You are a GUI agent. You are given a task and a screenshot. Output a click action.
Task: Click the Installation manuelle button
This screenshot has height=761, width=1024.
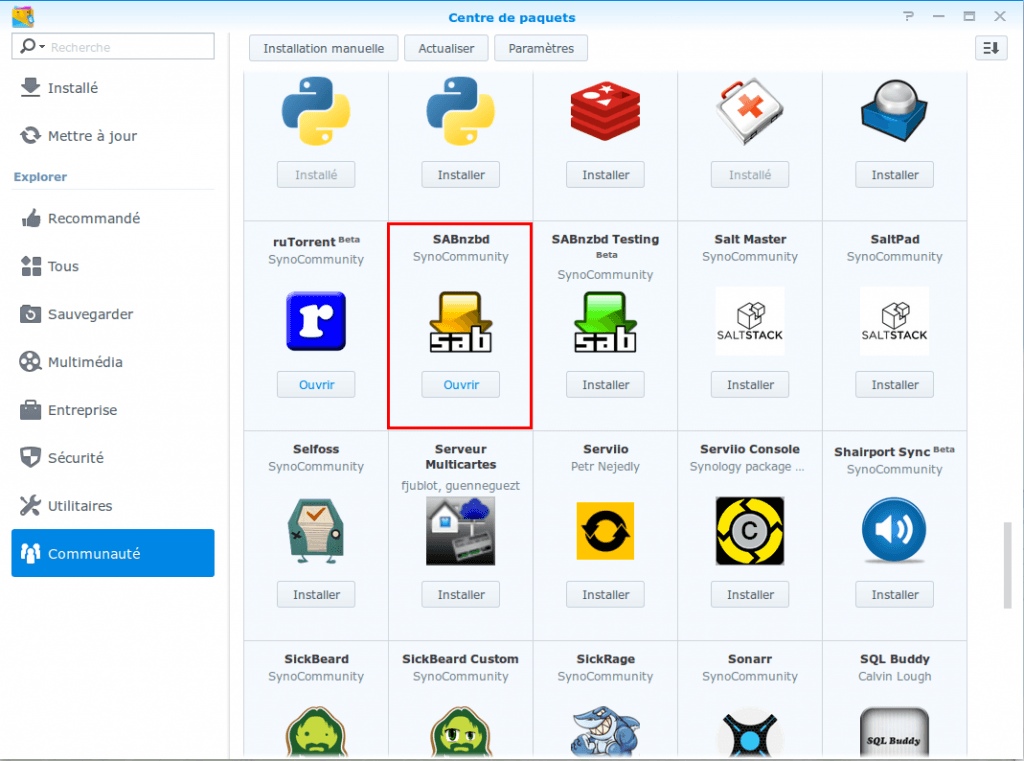point(323,48)
